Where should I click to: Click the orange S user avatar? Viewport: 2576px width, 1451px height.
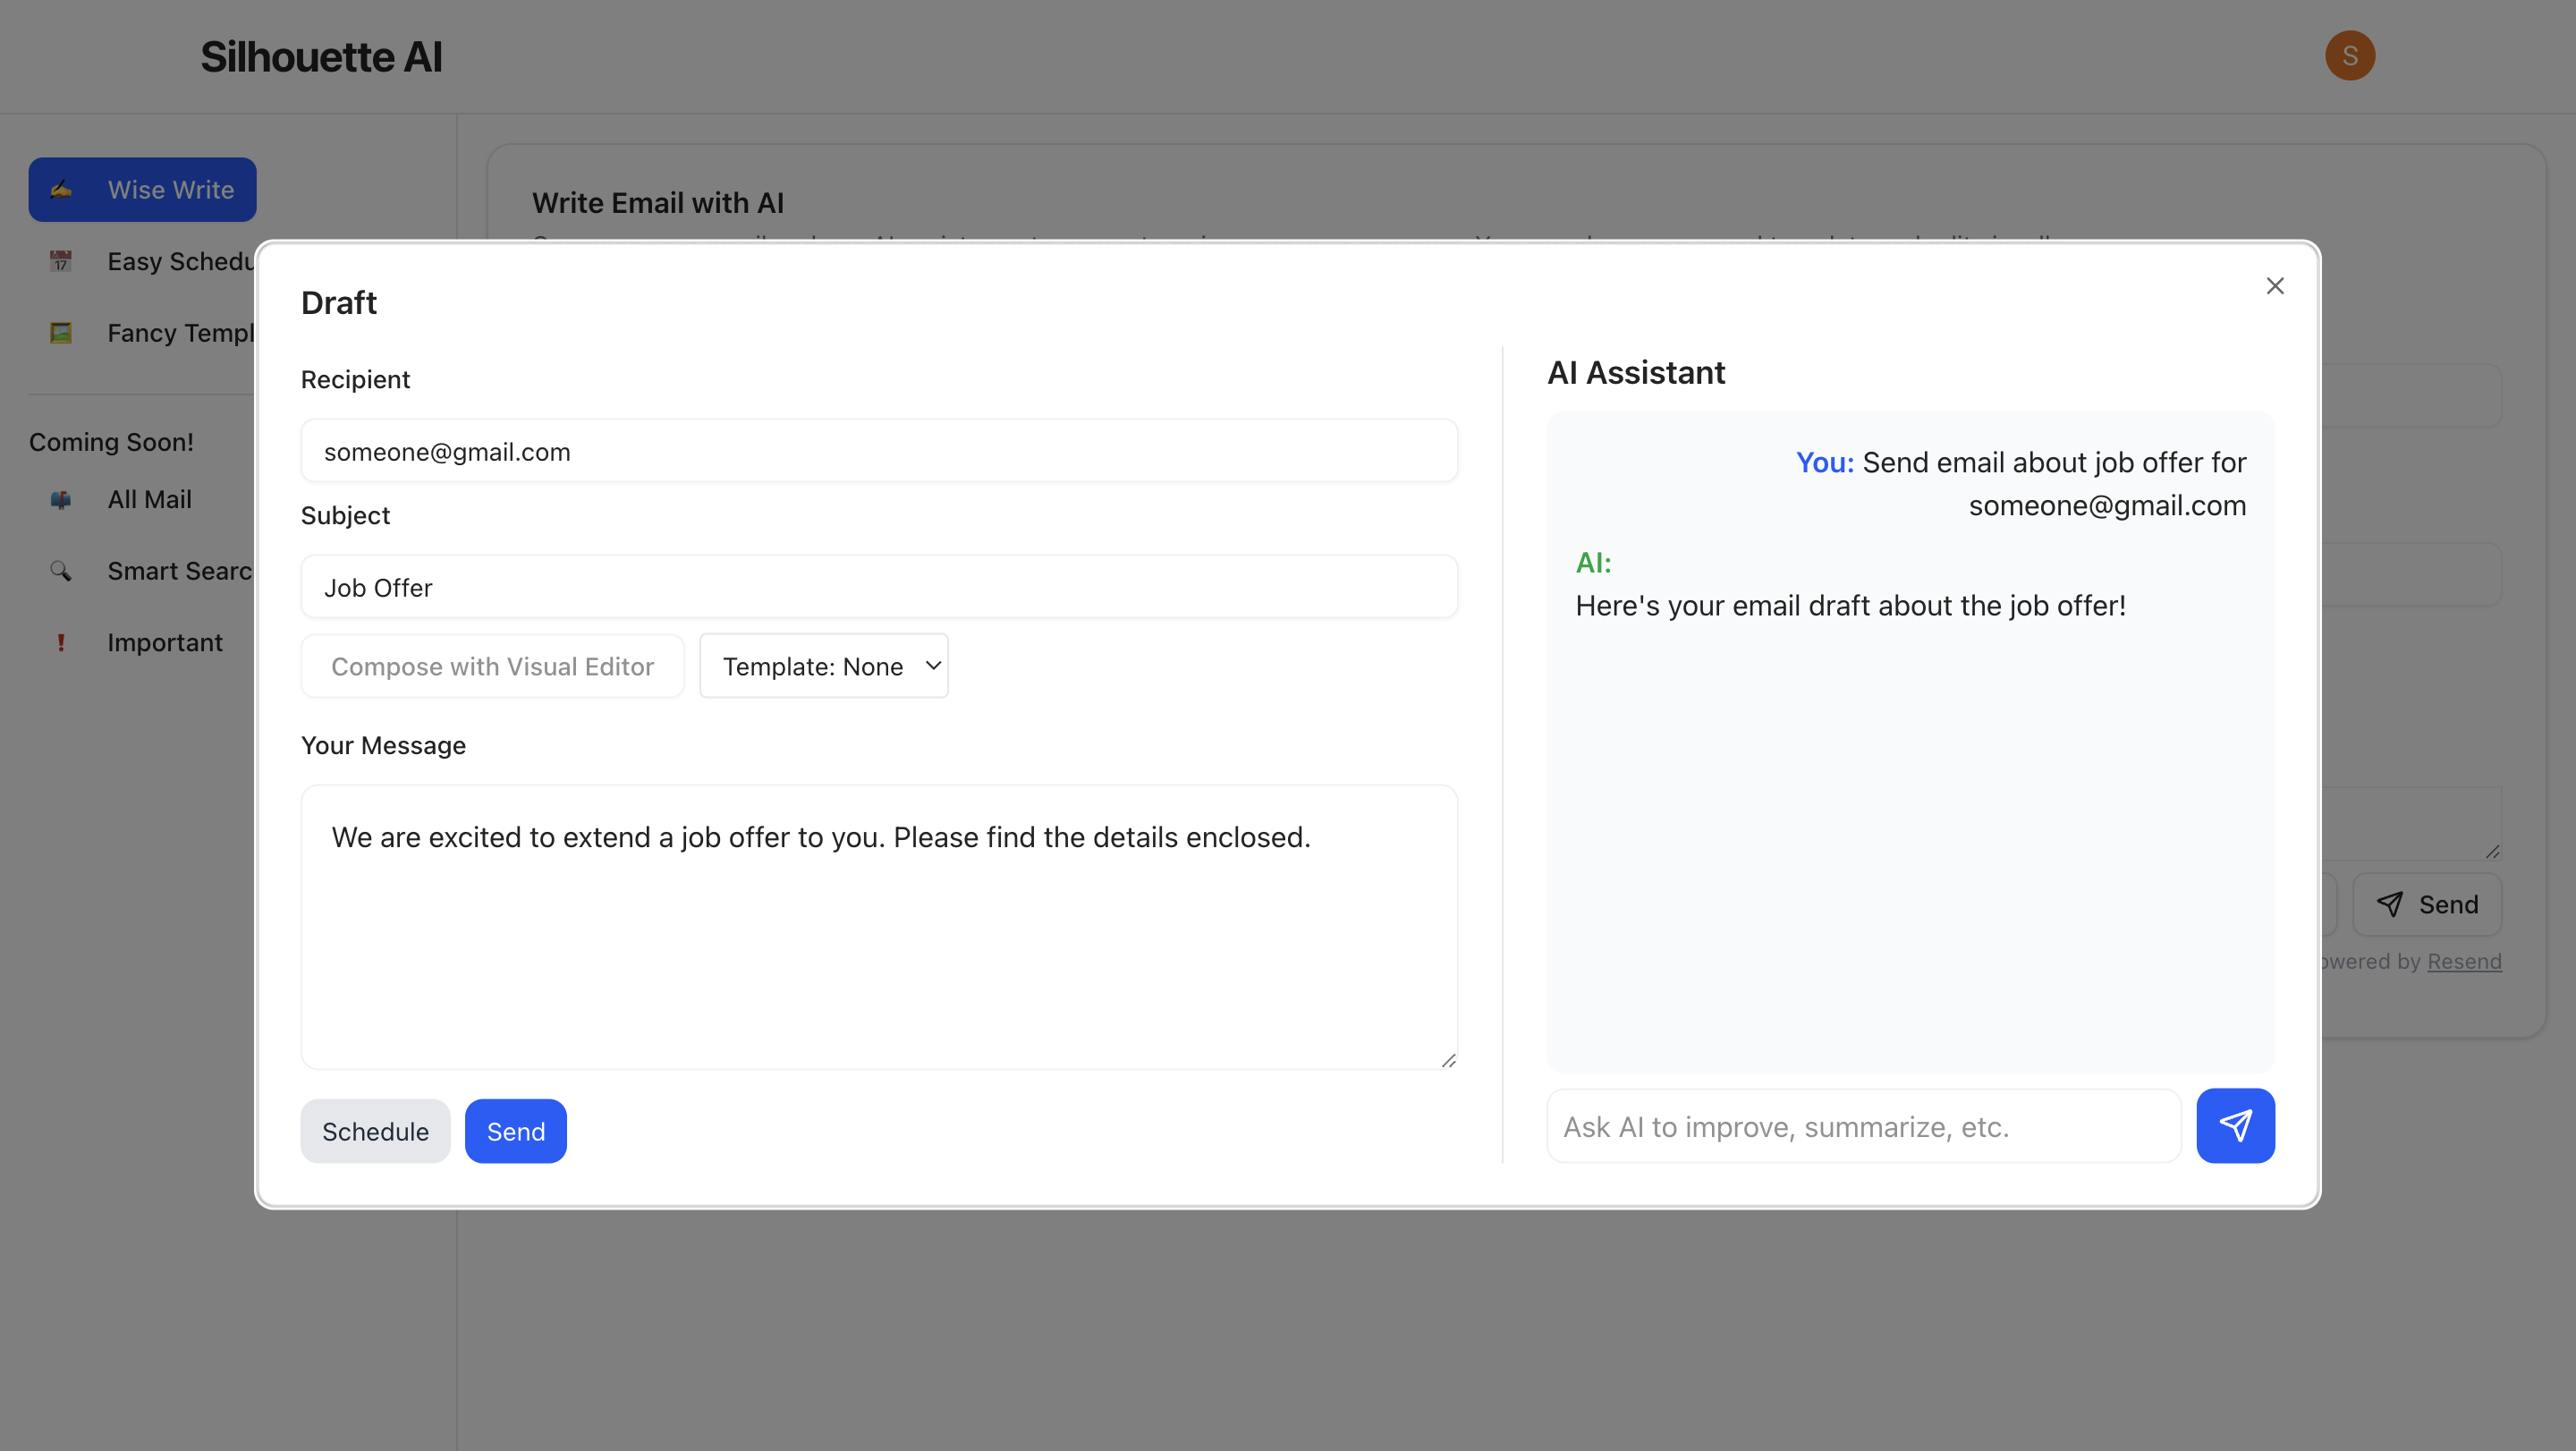tap(2349, 56)
